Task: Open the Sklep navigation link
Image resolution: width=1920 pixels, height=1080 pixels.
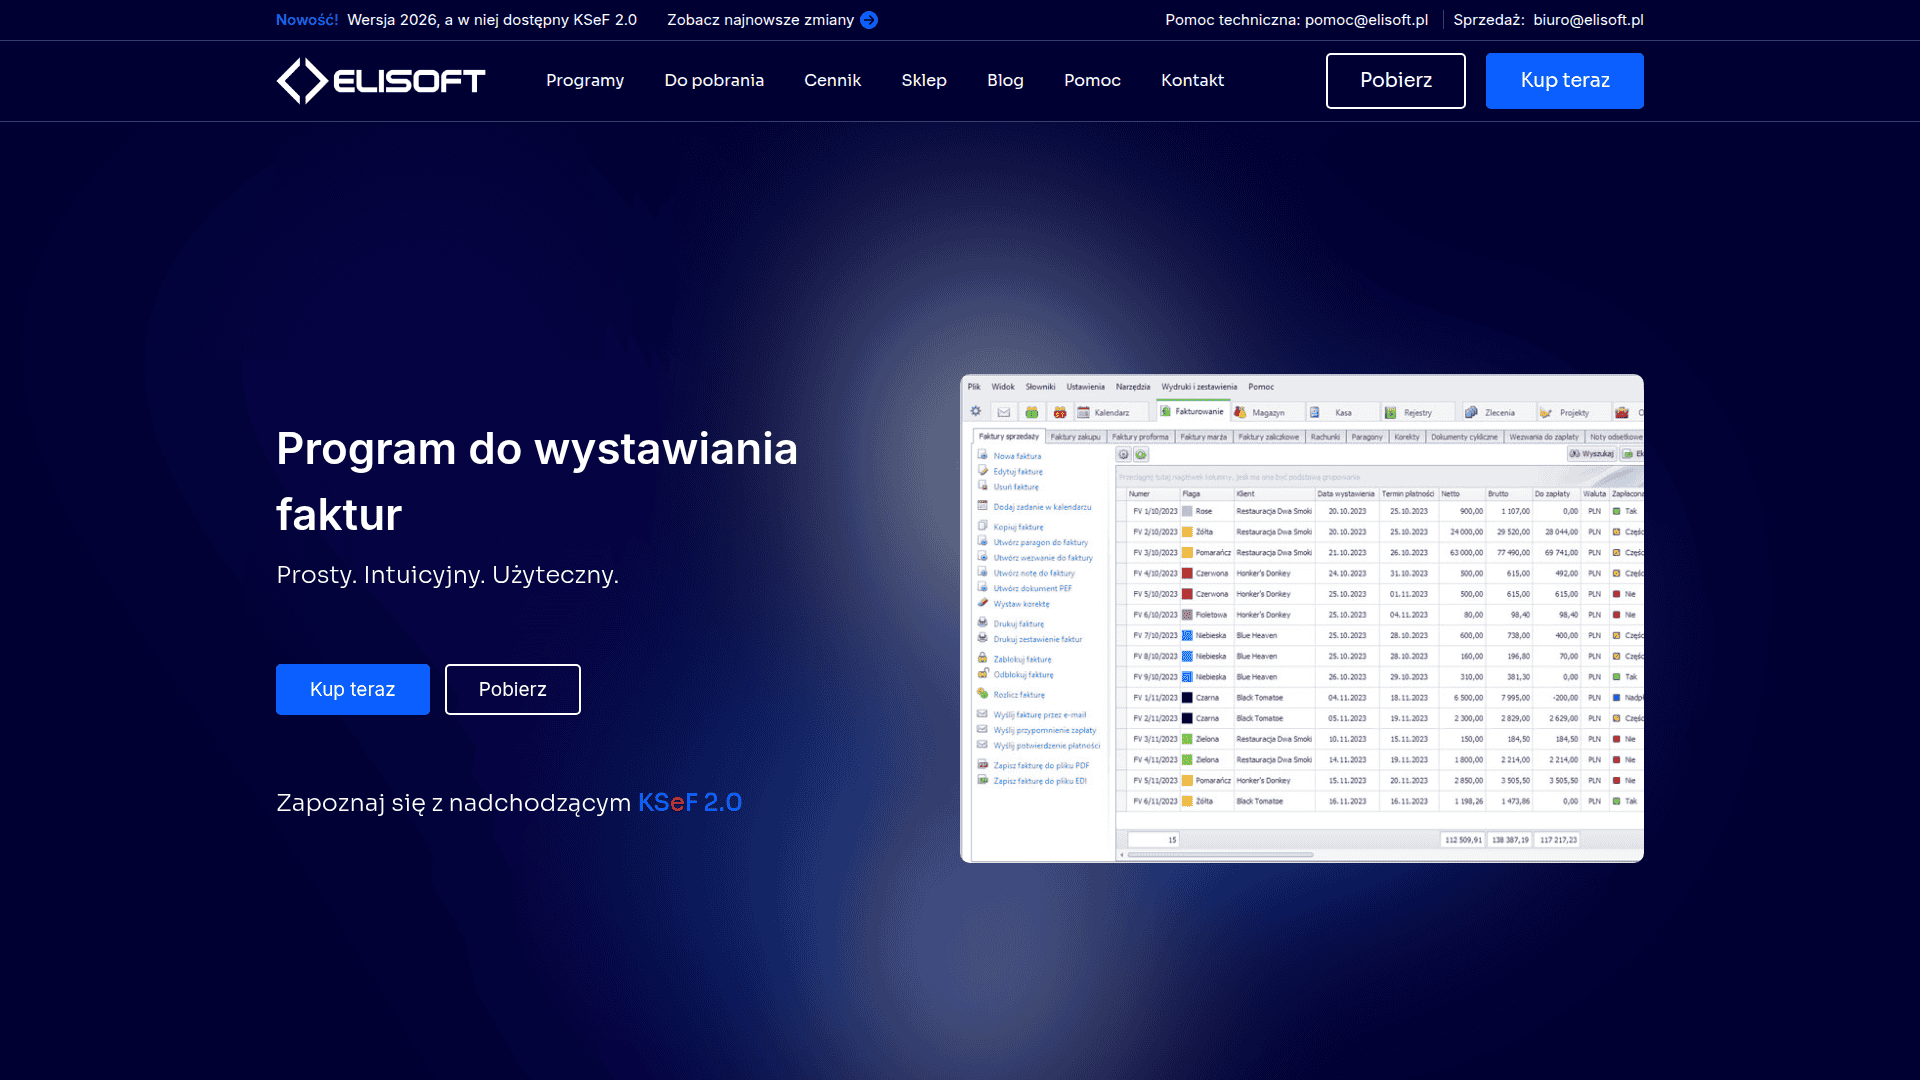Action: coord(924,80)
